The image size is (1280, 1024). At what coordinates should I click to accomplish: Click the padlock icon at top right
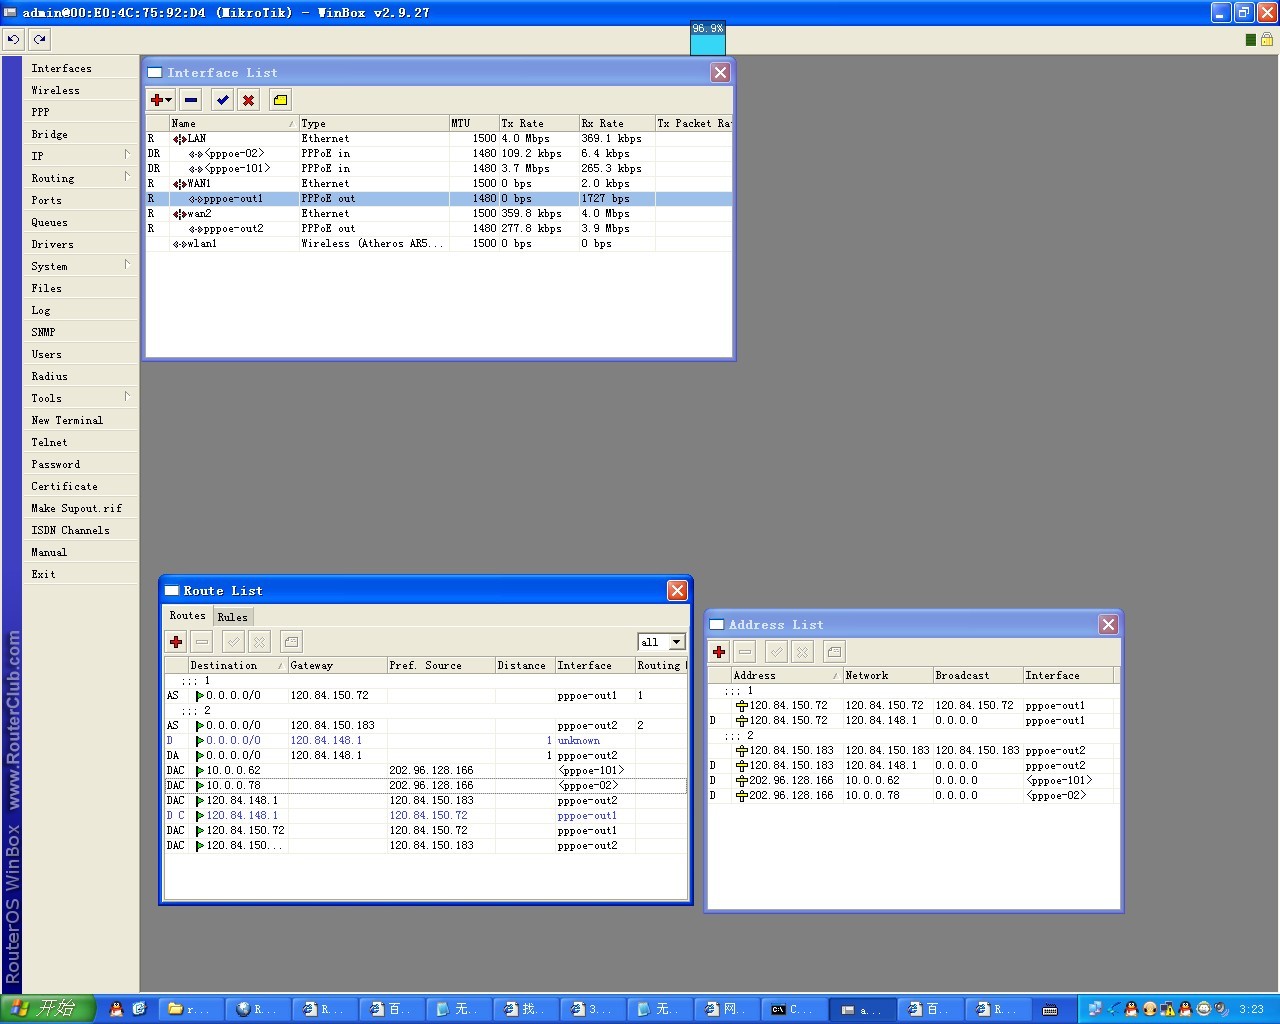pyautogui.click(x=1266, y=39)
